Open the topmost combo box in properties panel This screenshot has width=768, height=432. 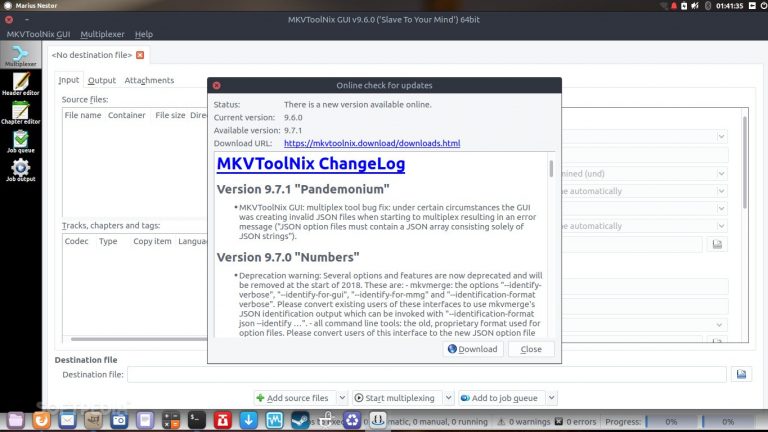click(x=645, y=136)
